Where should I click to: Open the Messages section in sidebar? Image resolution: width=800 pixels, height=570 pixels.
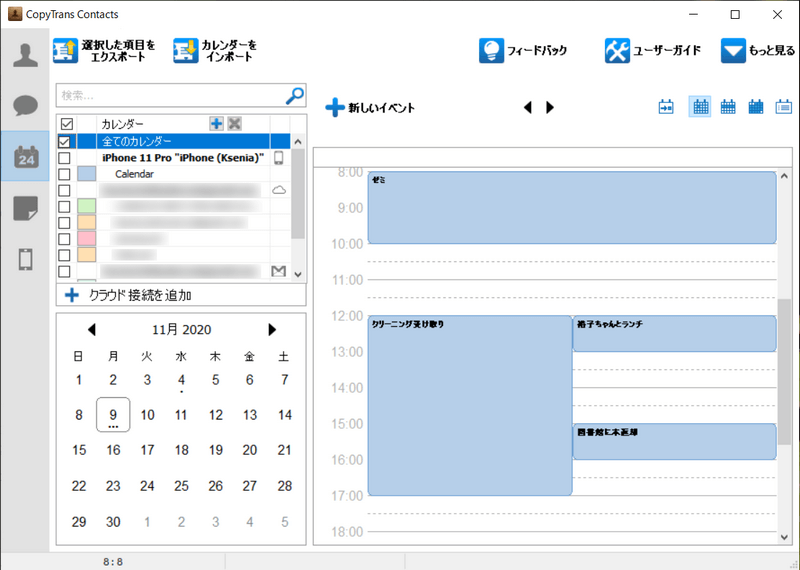25,106
